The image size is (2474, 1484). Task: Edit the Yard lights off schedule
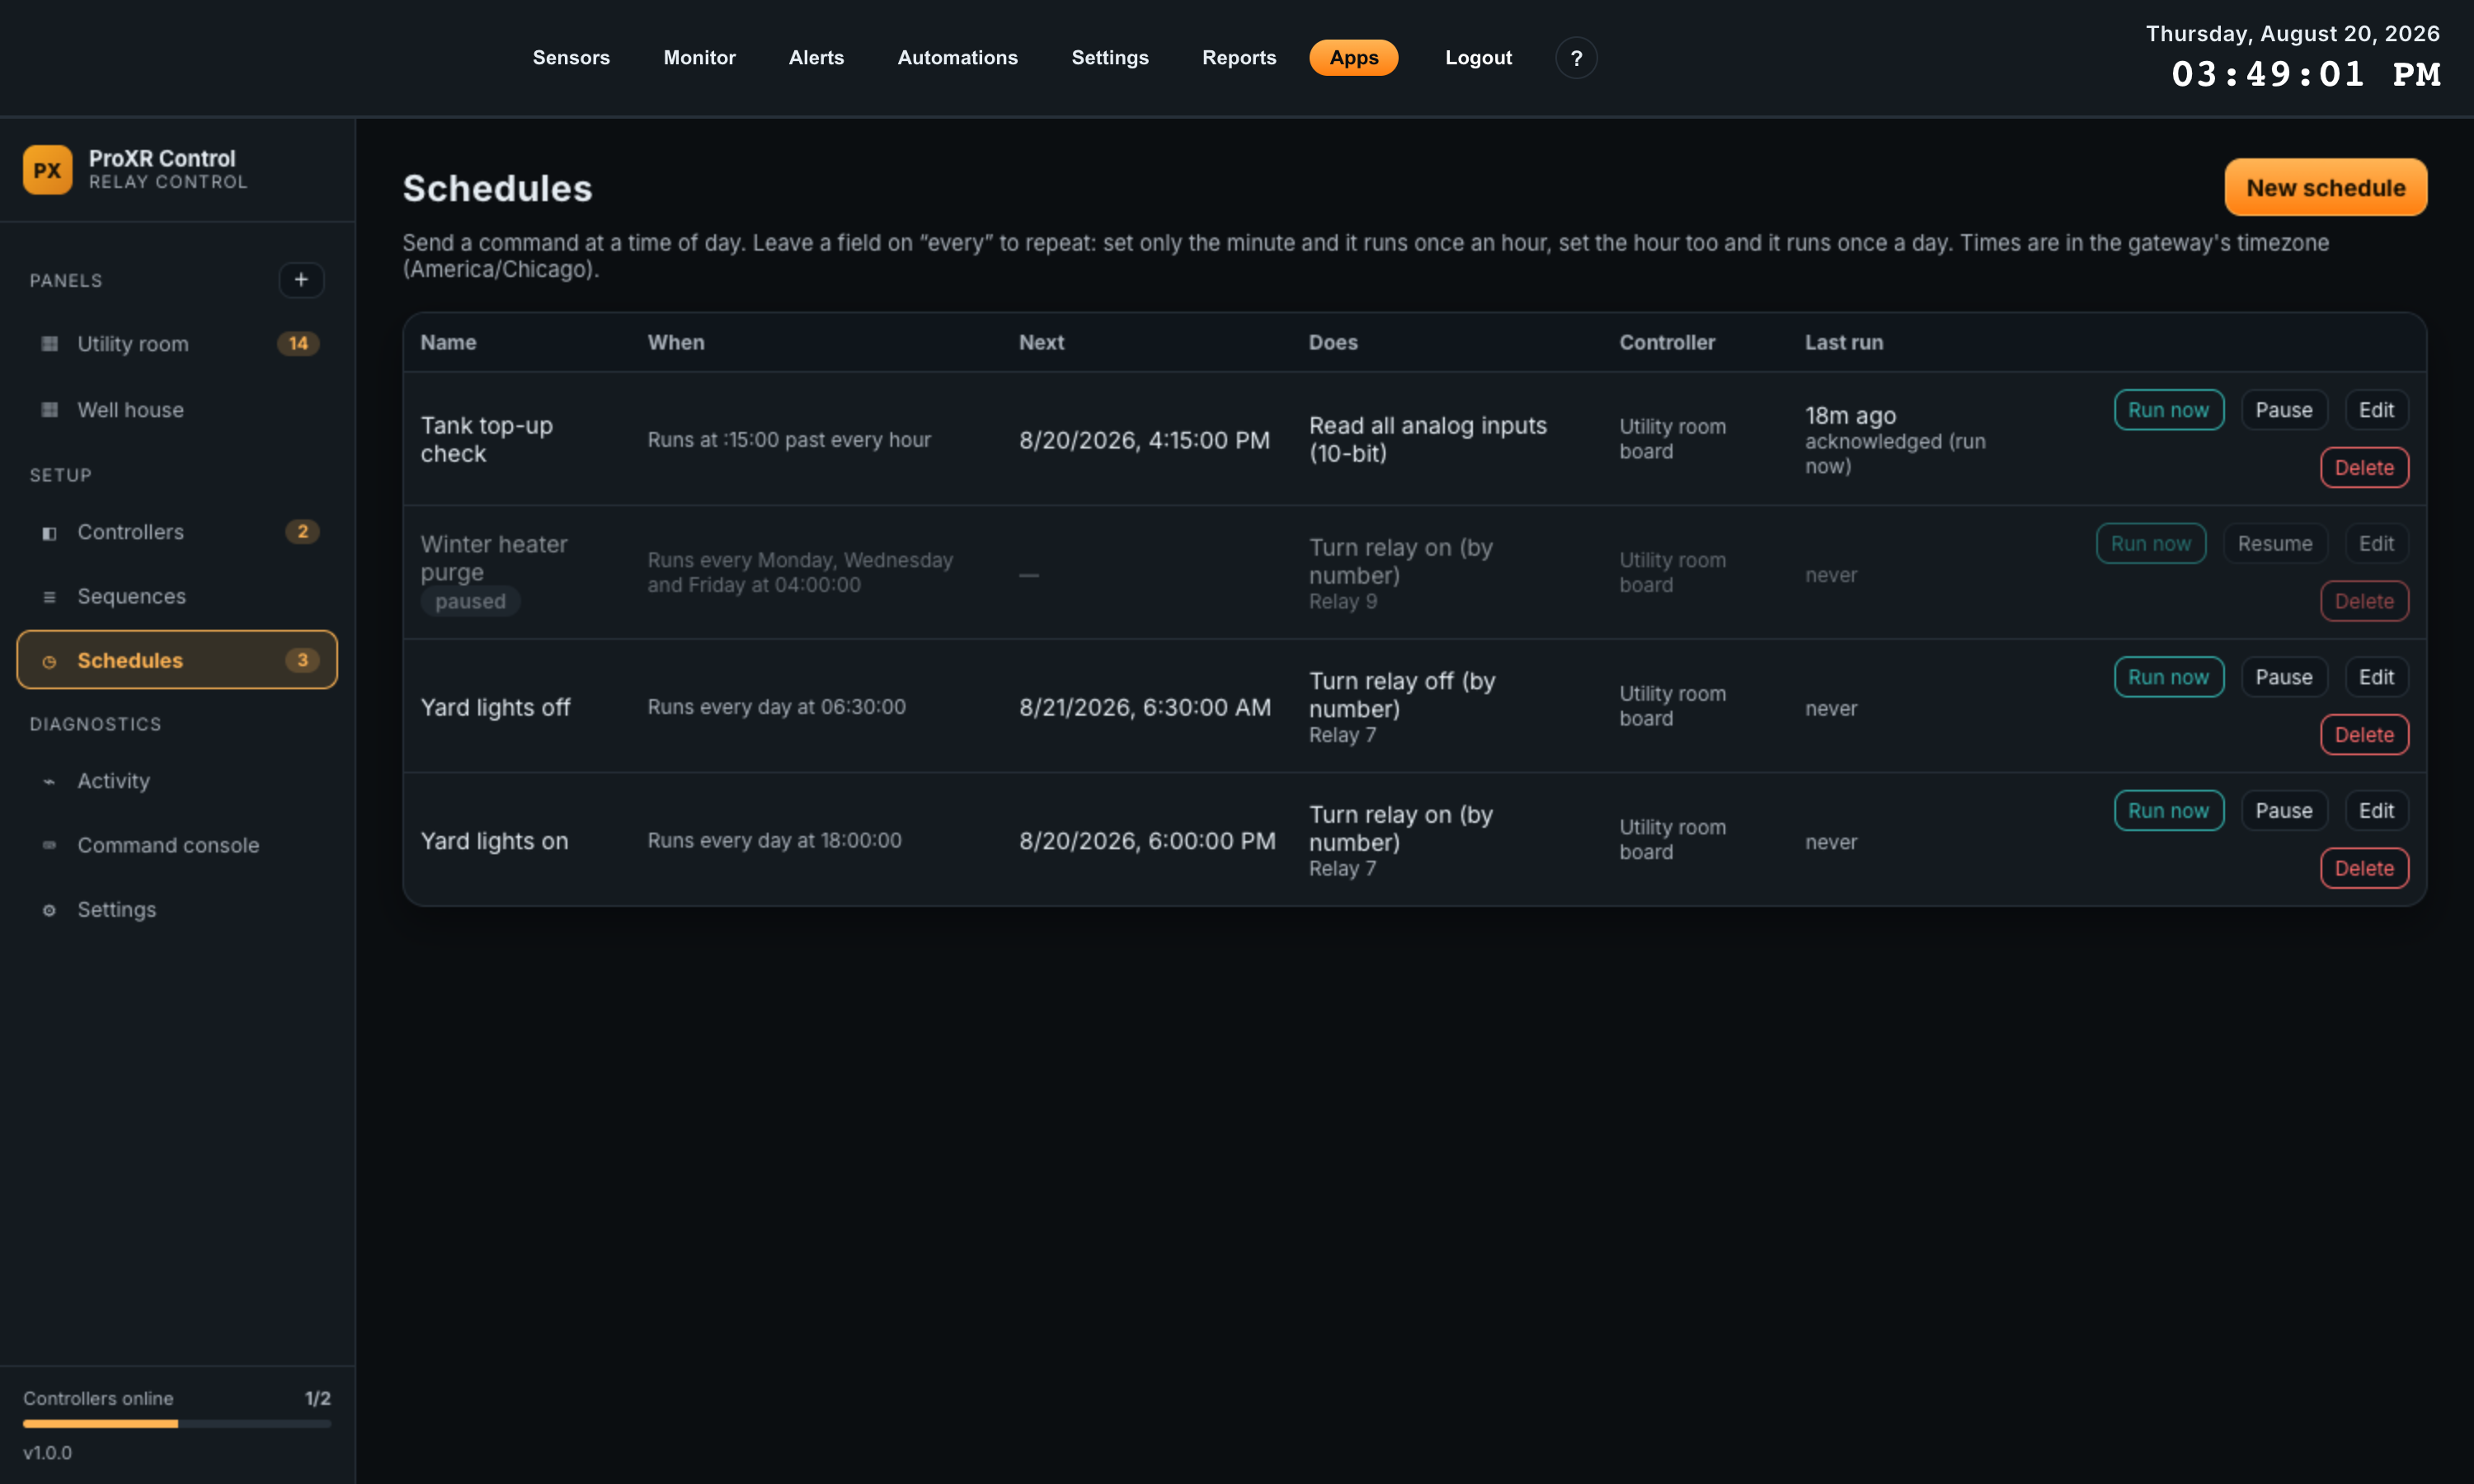point(2377,678)
